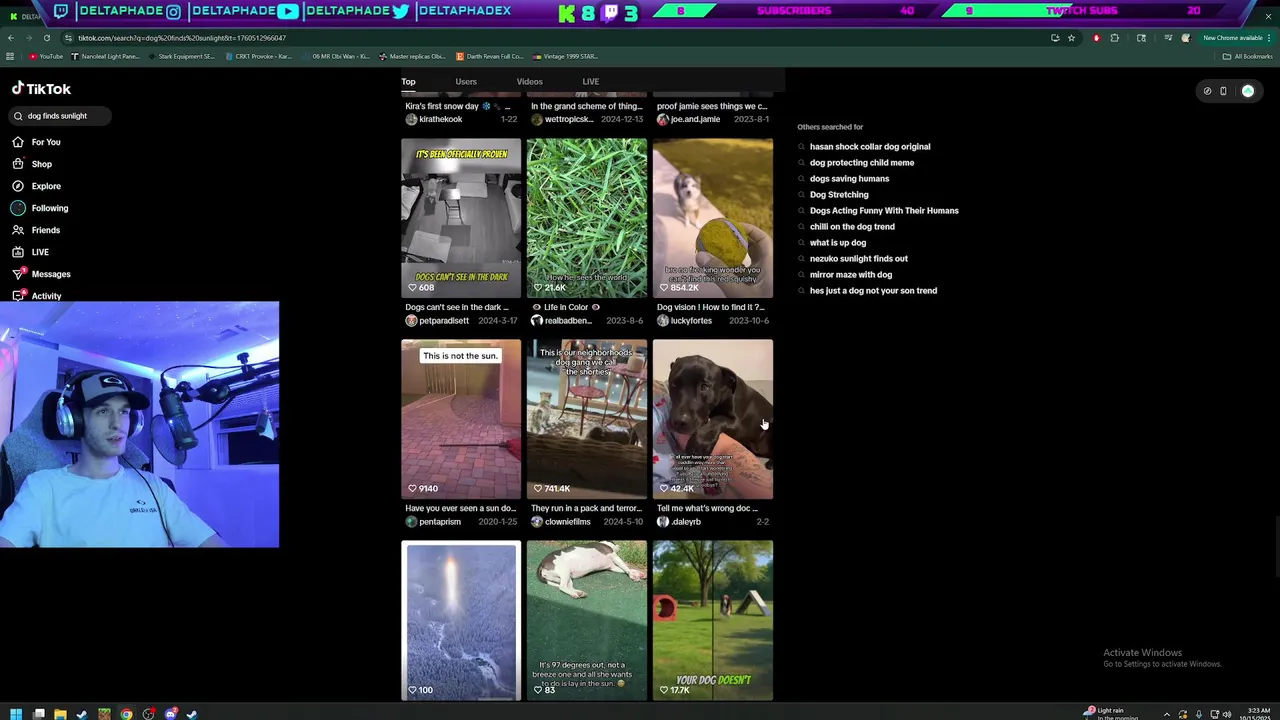Open the browser extensions puzzle icon
This screenshot has height=720, width=1280.
pos(1114,38)
